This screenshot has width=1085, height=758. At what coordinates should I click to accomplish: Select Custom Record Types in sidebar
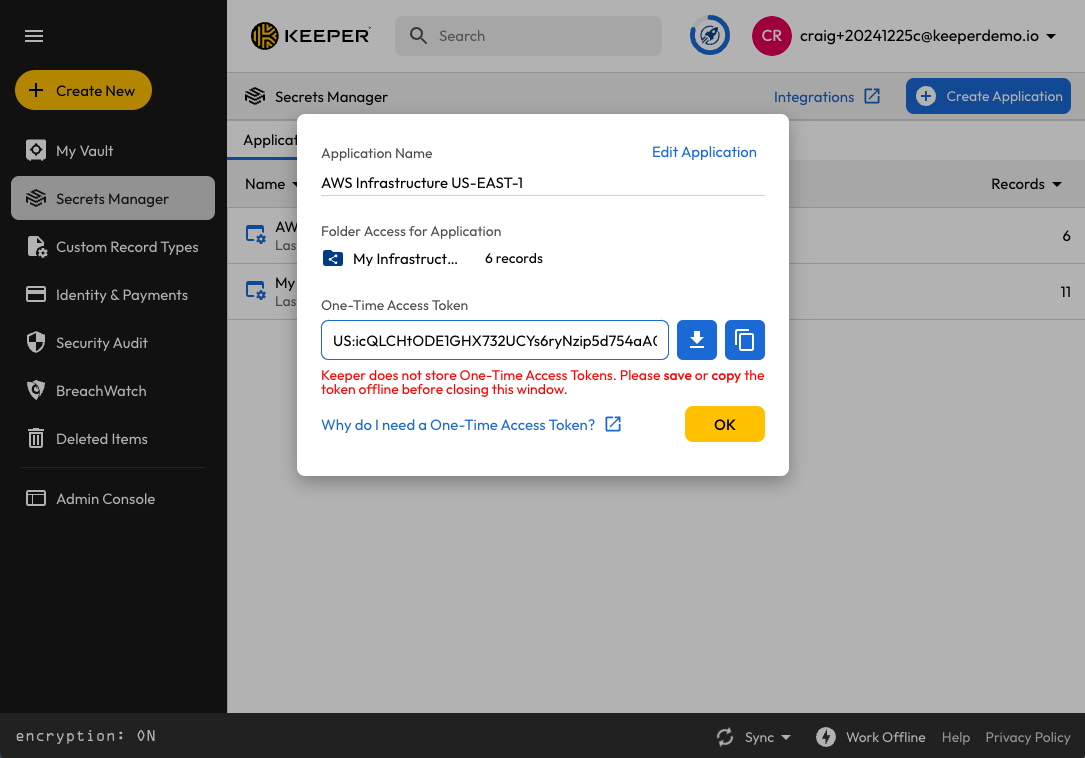click(126, 247)
